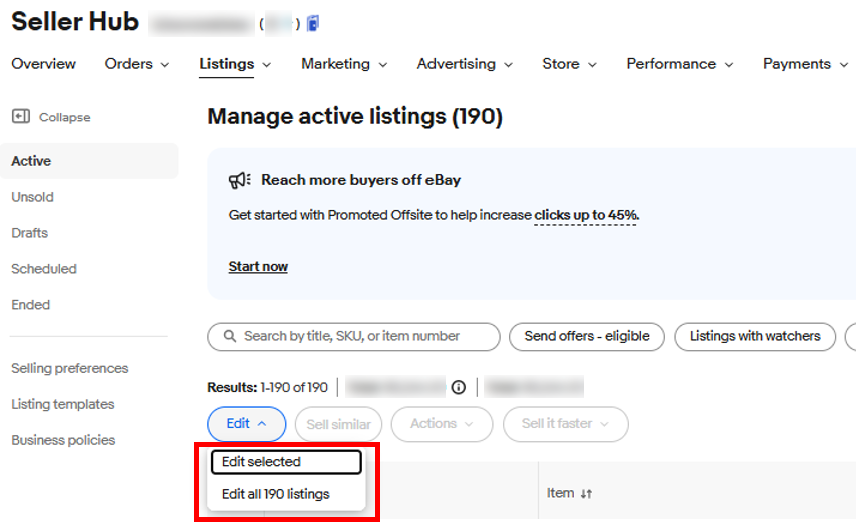Expand the Marketing menu
The image size is (856, 526).
[x=344, y=64]
